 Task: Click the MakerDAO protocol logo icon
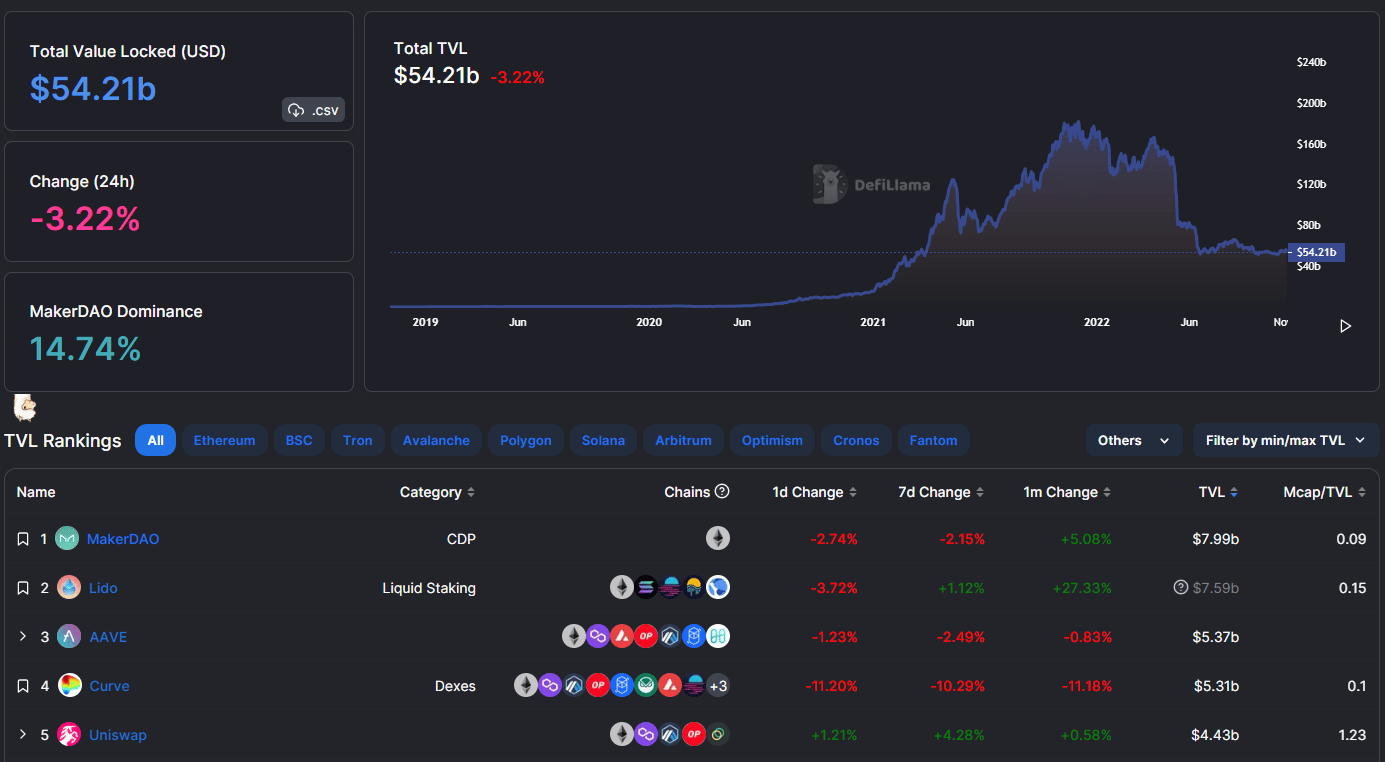[67, 539]
